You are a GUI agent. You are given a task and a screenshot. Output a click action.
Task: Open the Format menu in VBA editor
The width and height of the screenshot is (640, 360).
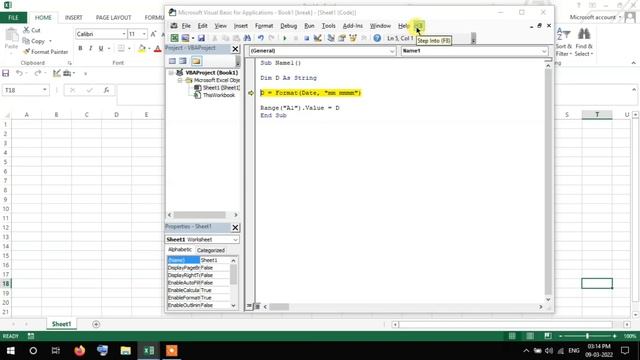[x=264, y=26]
